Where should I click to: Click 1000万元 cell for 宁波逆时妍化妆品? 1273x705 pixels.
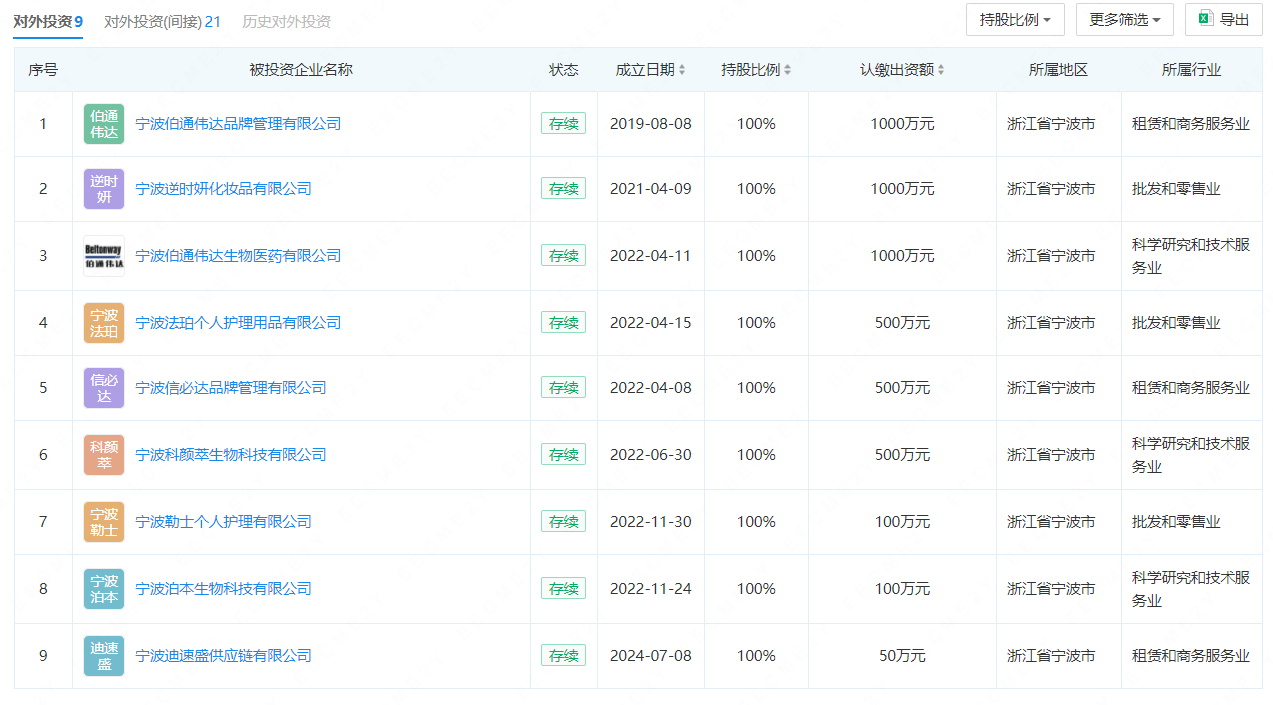tap(902, 189)
